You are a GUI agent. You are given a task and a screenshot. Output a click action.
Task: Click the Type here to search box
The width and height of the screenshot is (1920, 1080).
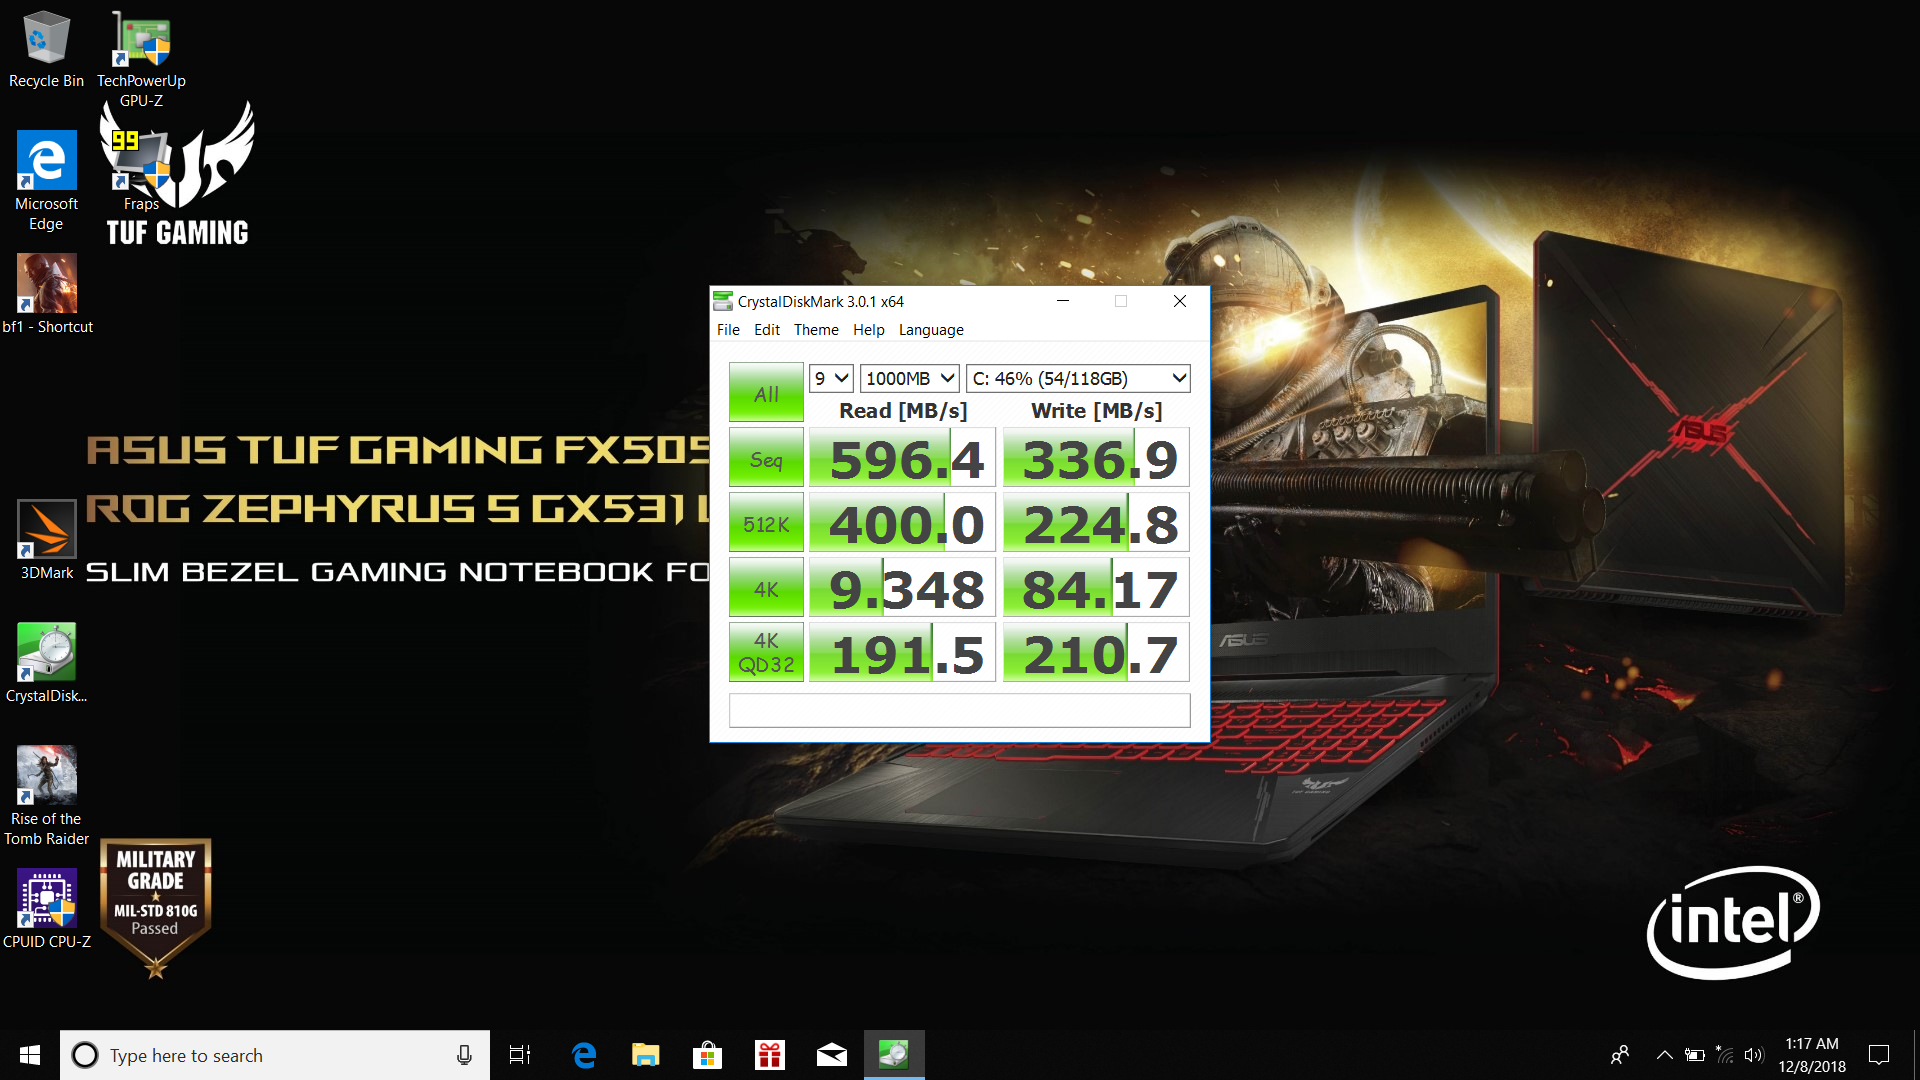coord(275,1055)
